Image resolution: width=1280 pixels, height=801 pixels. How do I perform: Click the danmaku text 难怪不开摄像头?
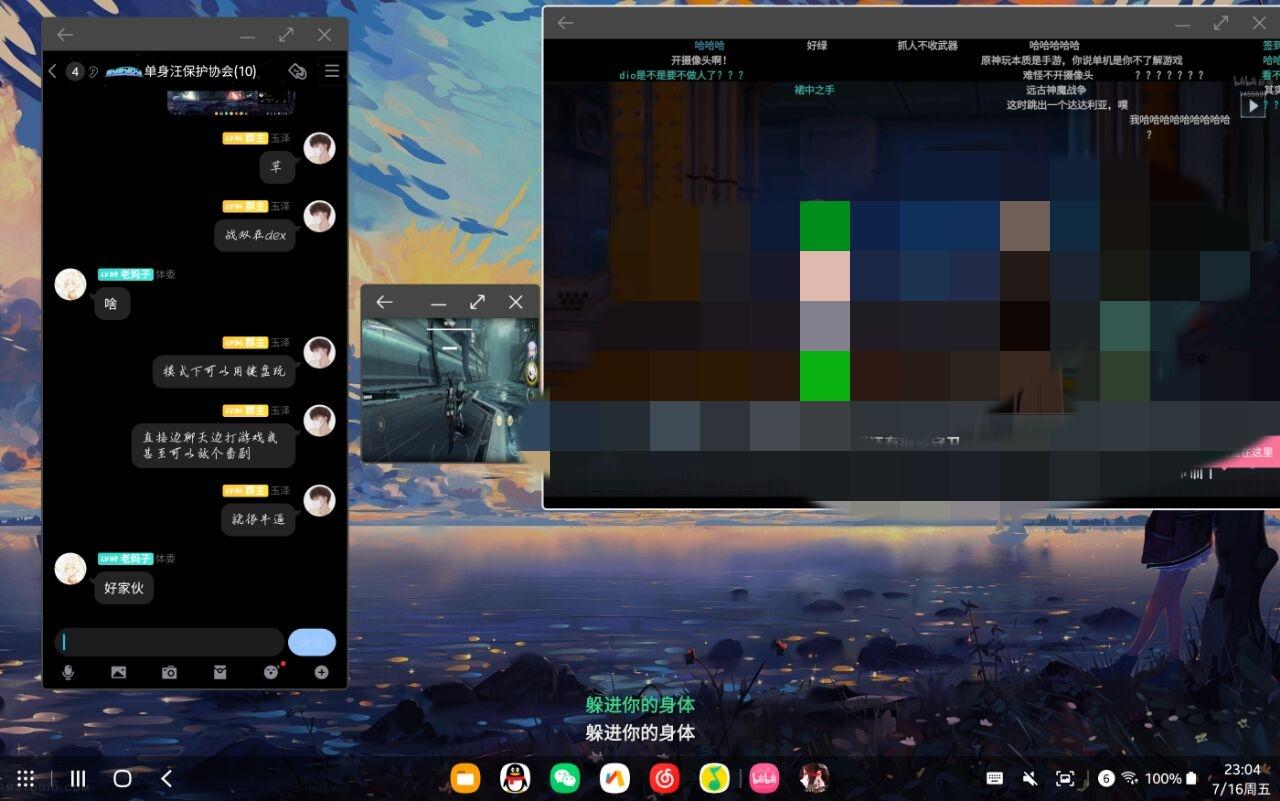[1058, 75]
